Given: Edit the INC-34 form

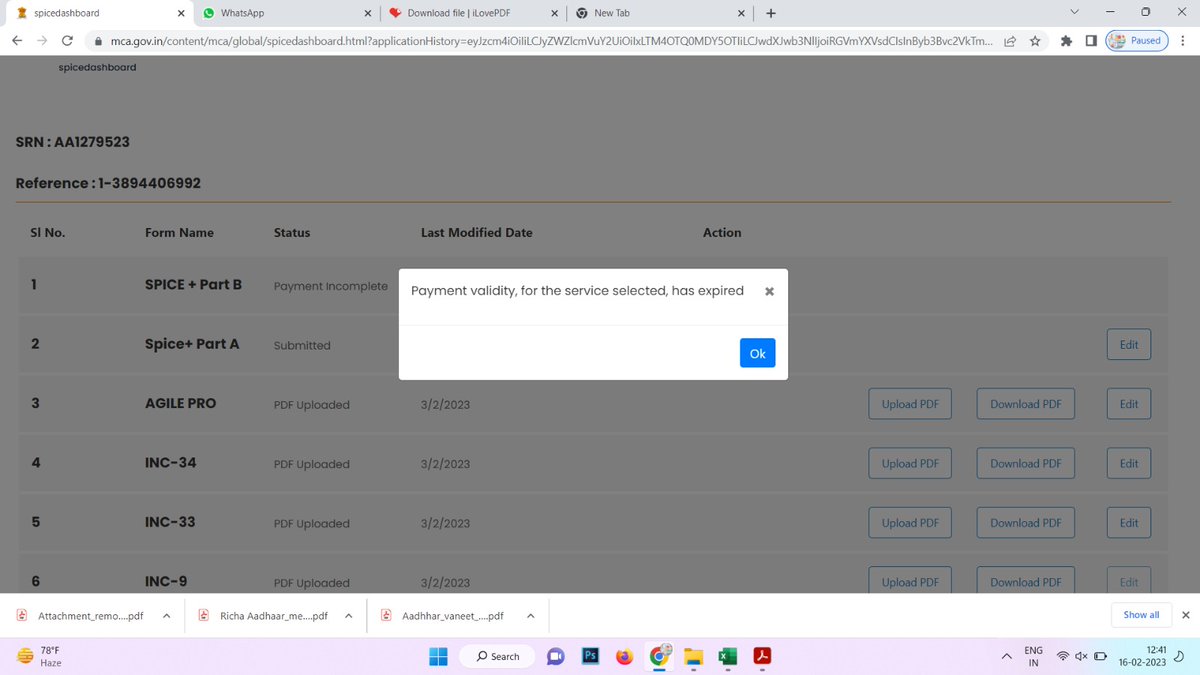Looking at the screenshot, I should 1129,463.
